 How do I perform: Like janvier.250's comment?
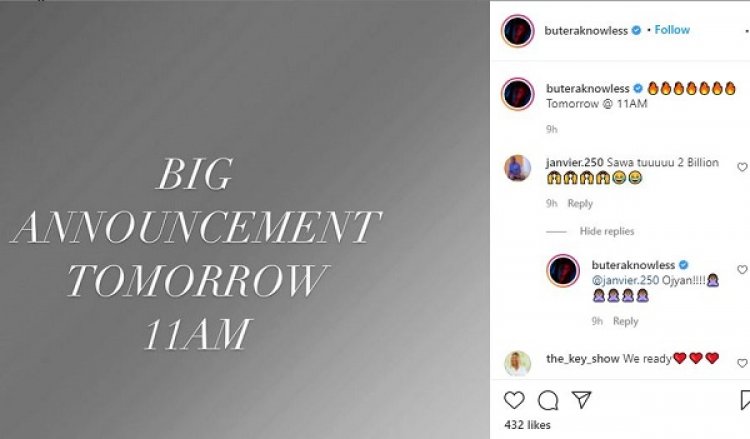[742, 167]
